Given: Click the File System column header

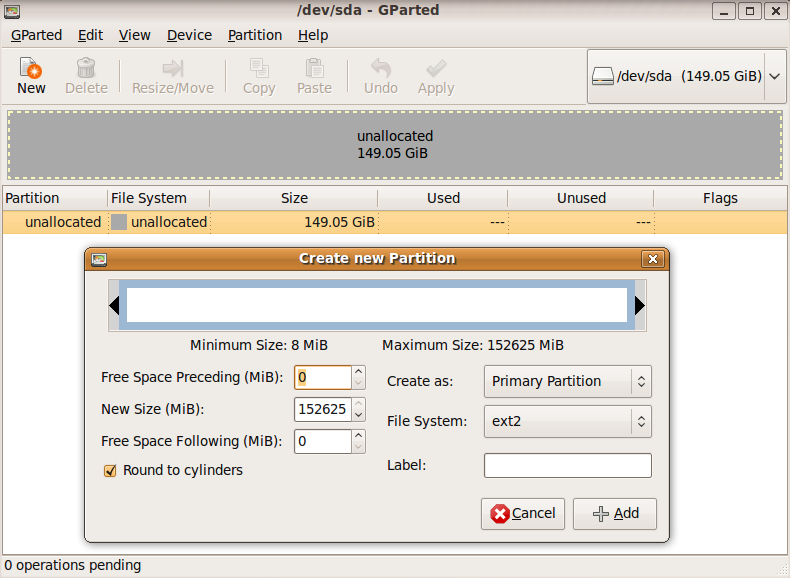Looking at the screenshot, I should tap(159, 199).
